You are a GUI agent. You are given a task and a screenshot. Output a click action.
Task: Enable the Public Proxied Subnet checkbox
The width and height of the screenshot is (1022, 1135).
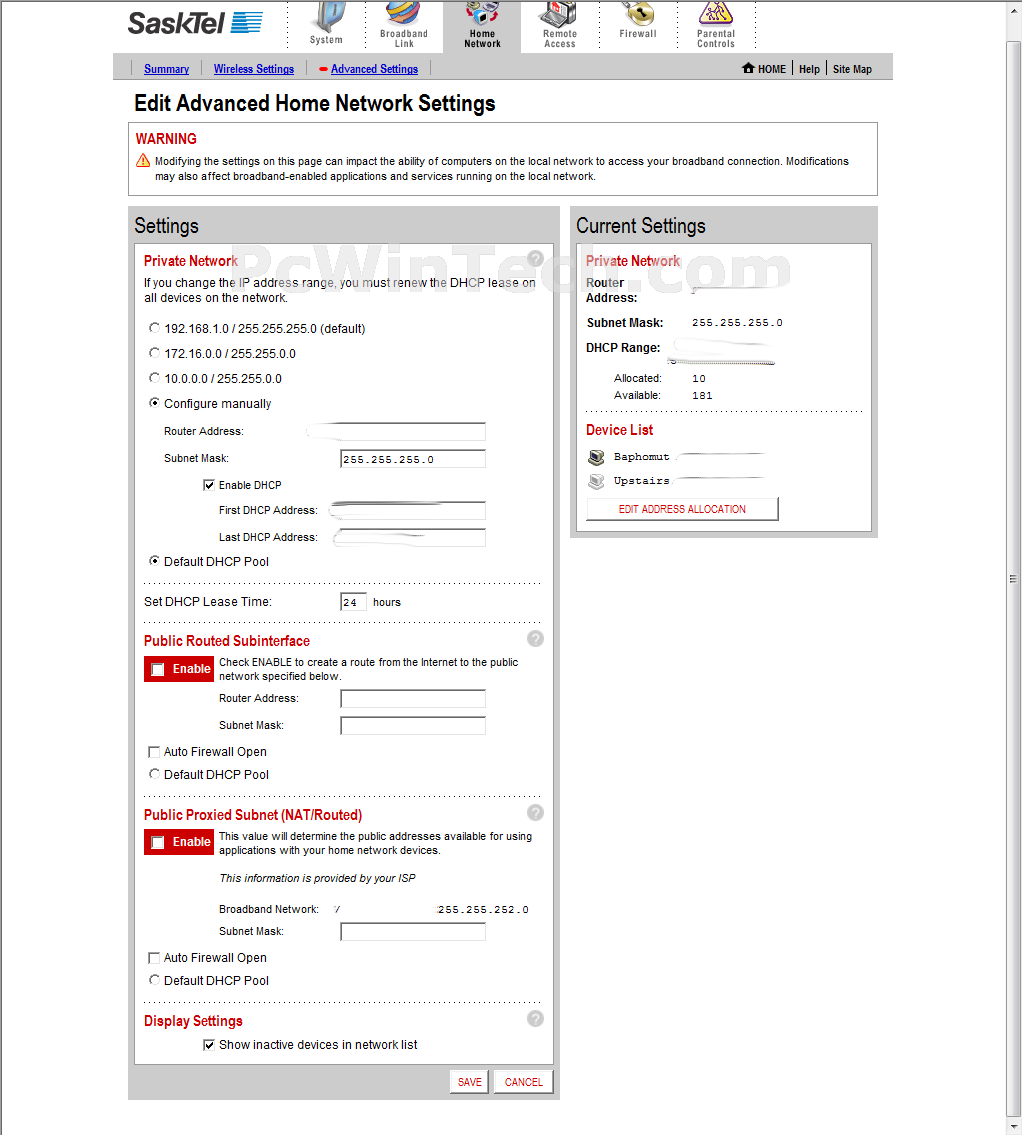tap(157, 843)
